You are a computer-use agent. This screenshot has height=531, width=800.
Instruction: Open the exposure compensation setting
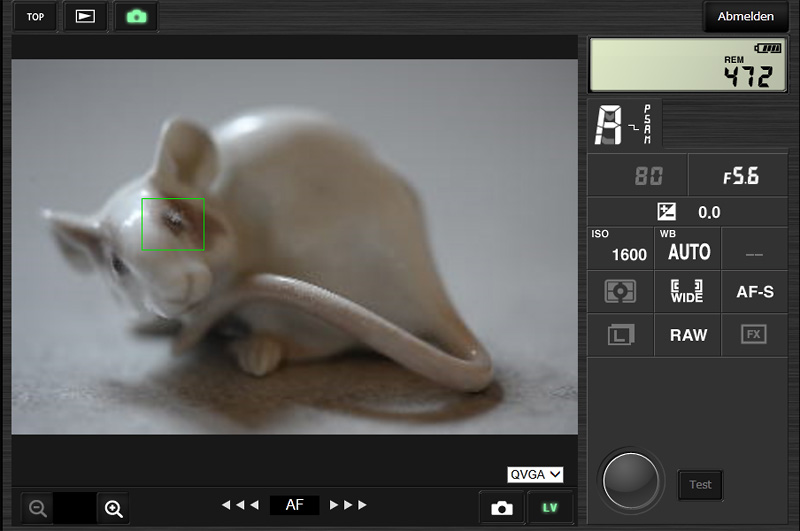tap(687, 212)
